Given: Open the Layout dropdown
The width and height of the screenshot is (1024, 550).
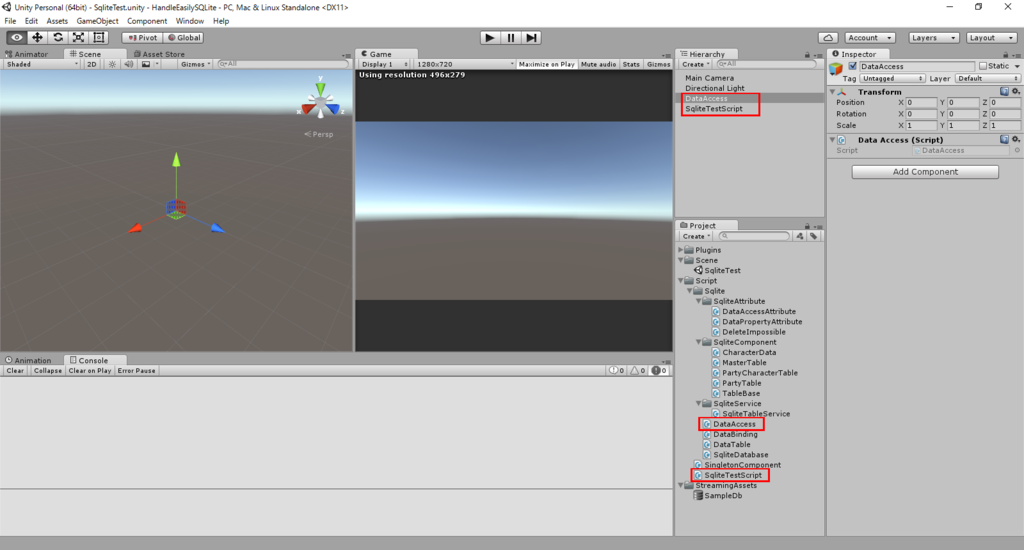Looking at the screenshot, I should [991, 38].
